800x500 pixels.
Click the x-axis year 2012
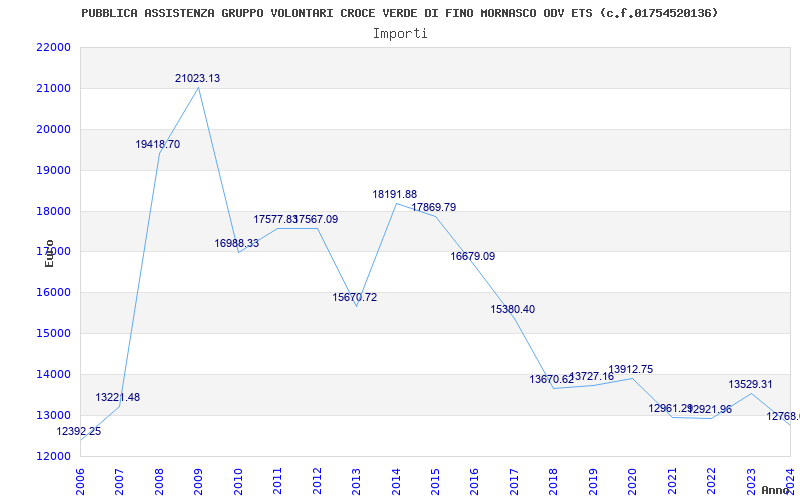coord(317,482)
